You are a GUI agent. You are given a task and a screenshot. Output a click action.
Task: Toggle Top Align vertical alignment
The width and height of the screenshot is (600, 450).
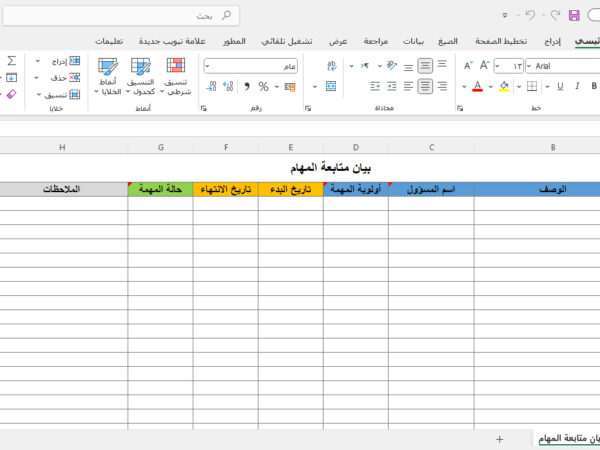click(x=442, y=64)
